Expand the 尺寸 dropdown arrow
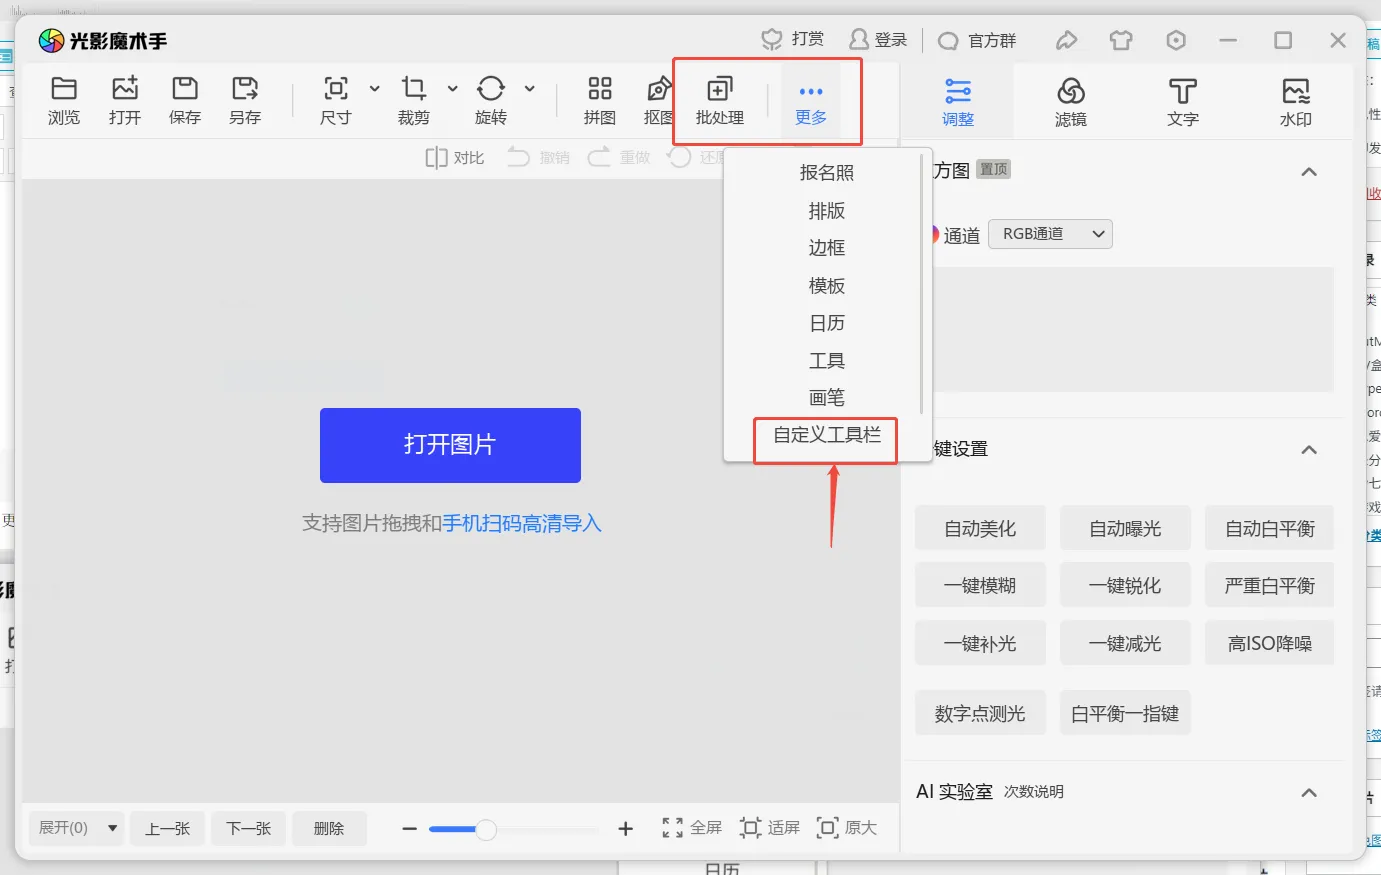The width and height of the screenshot is (1381, 875). pos(375,89)
